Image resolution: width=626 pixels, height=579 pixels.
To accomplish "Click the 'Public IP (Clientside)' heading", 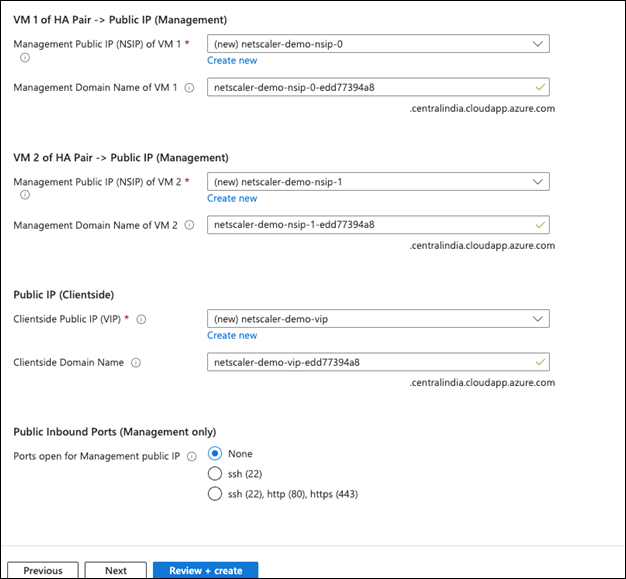I will tap(64, 295).
